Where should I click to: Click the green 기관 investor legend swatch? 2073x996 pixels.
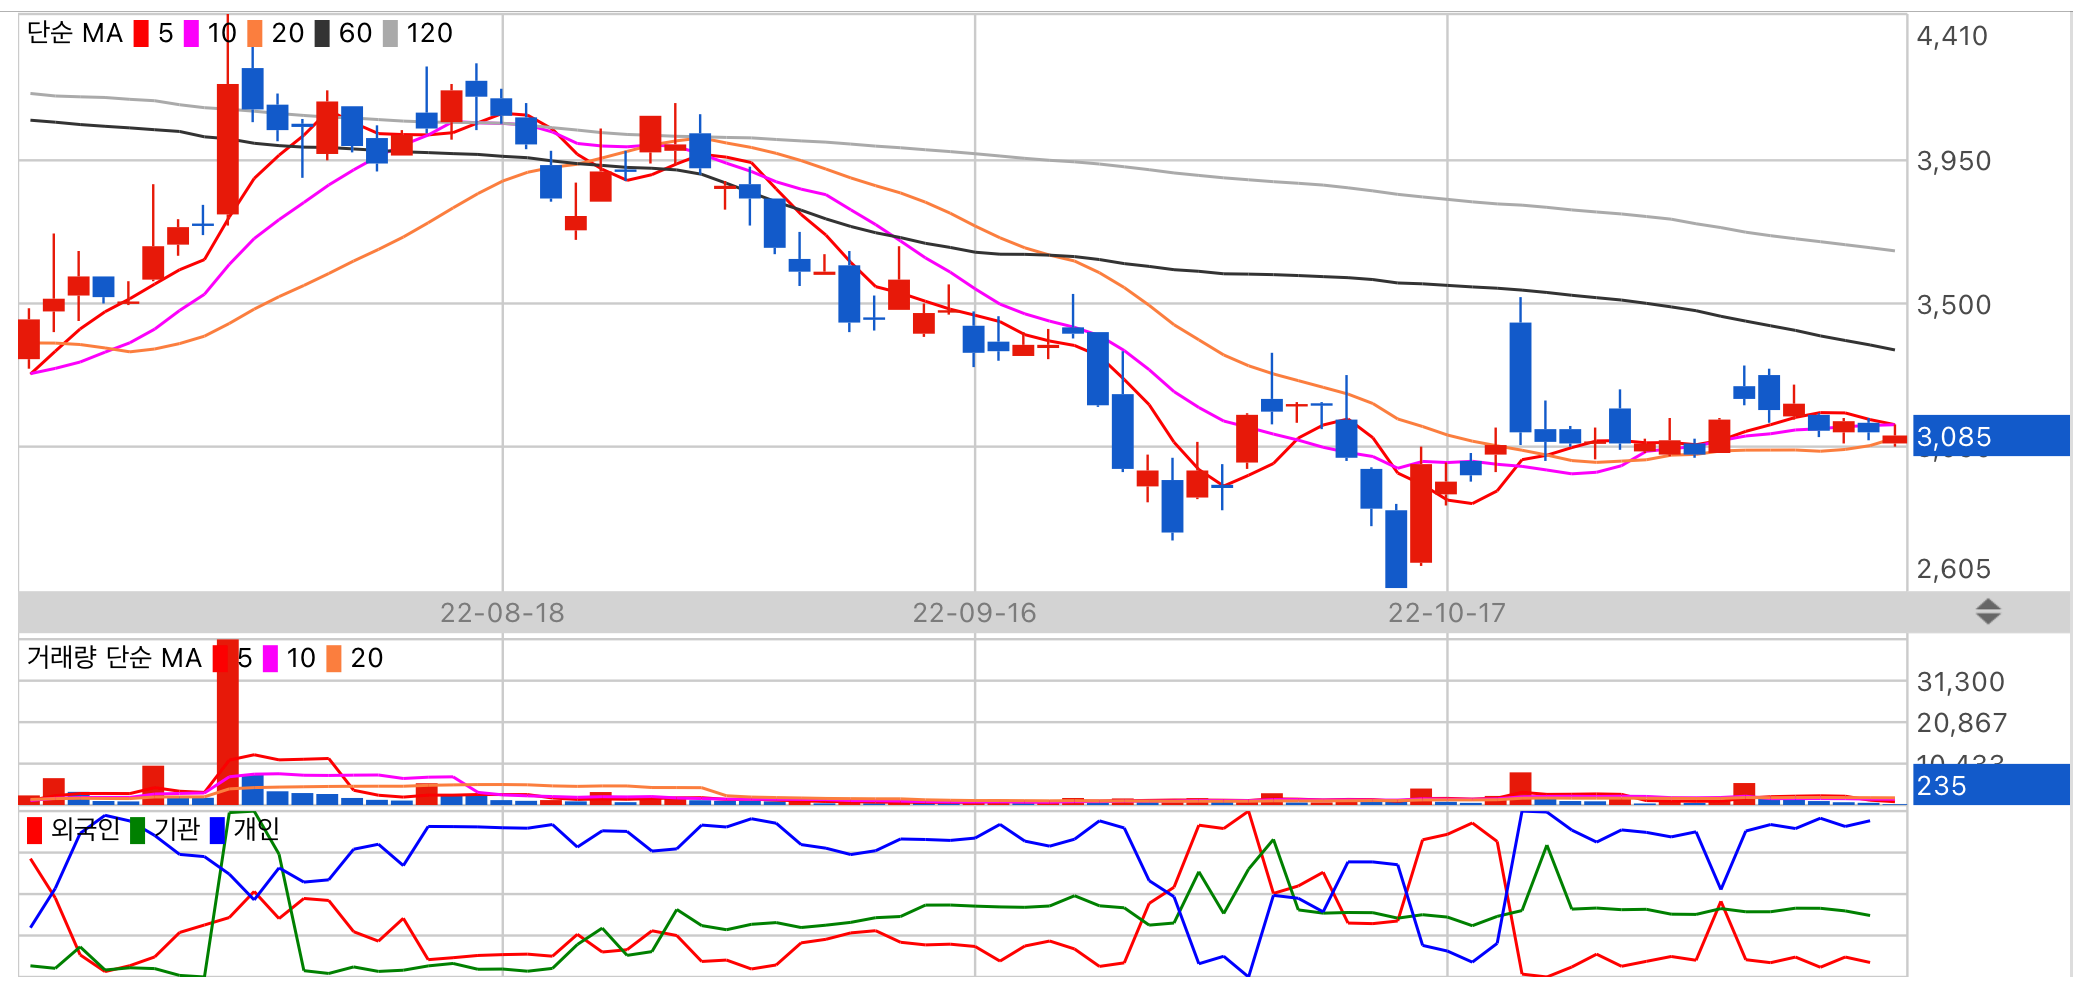pos(138,830)
